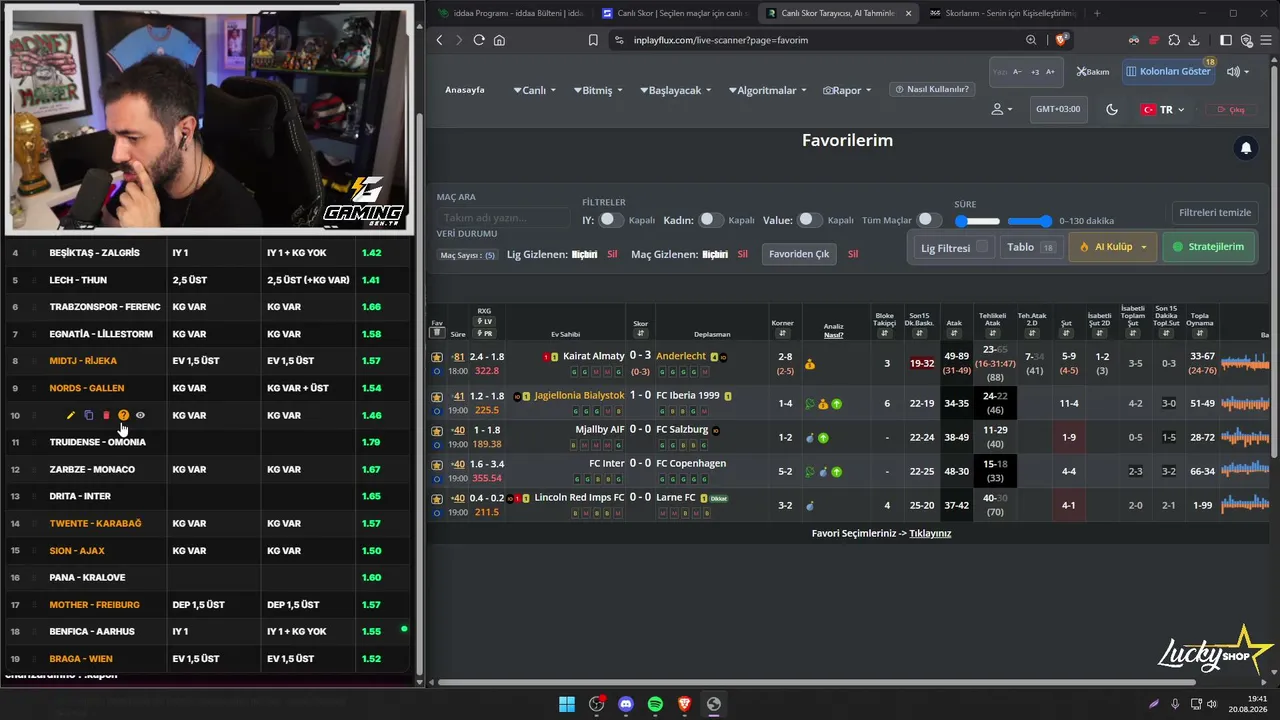Open the Stratejilerim button
The image size is (1280, 720).
1209,247
